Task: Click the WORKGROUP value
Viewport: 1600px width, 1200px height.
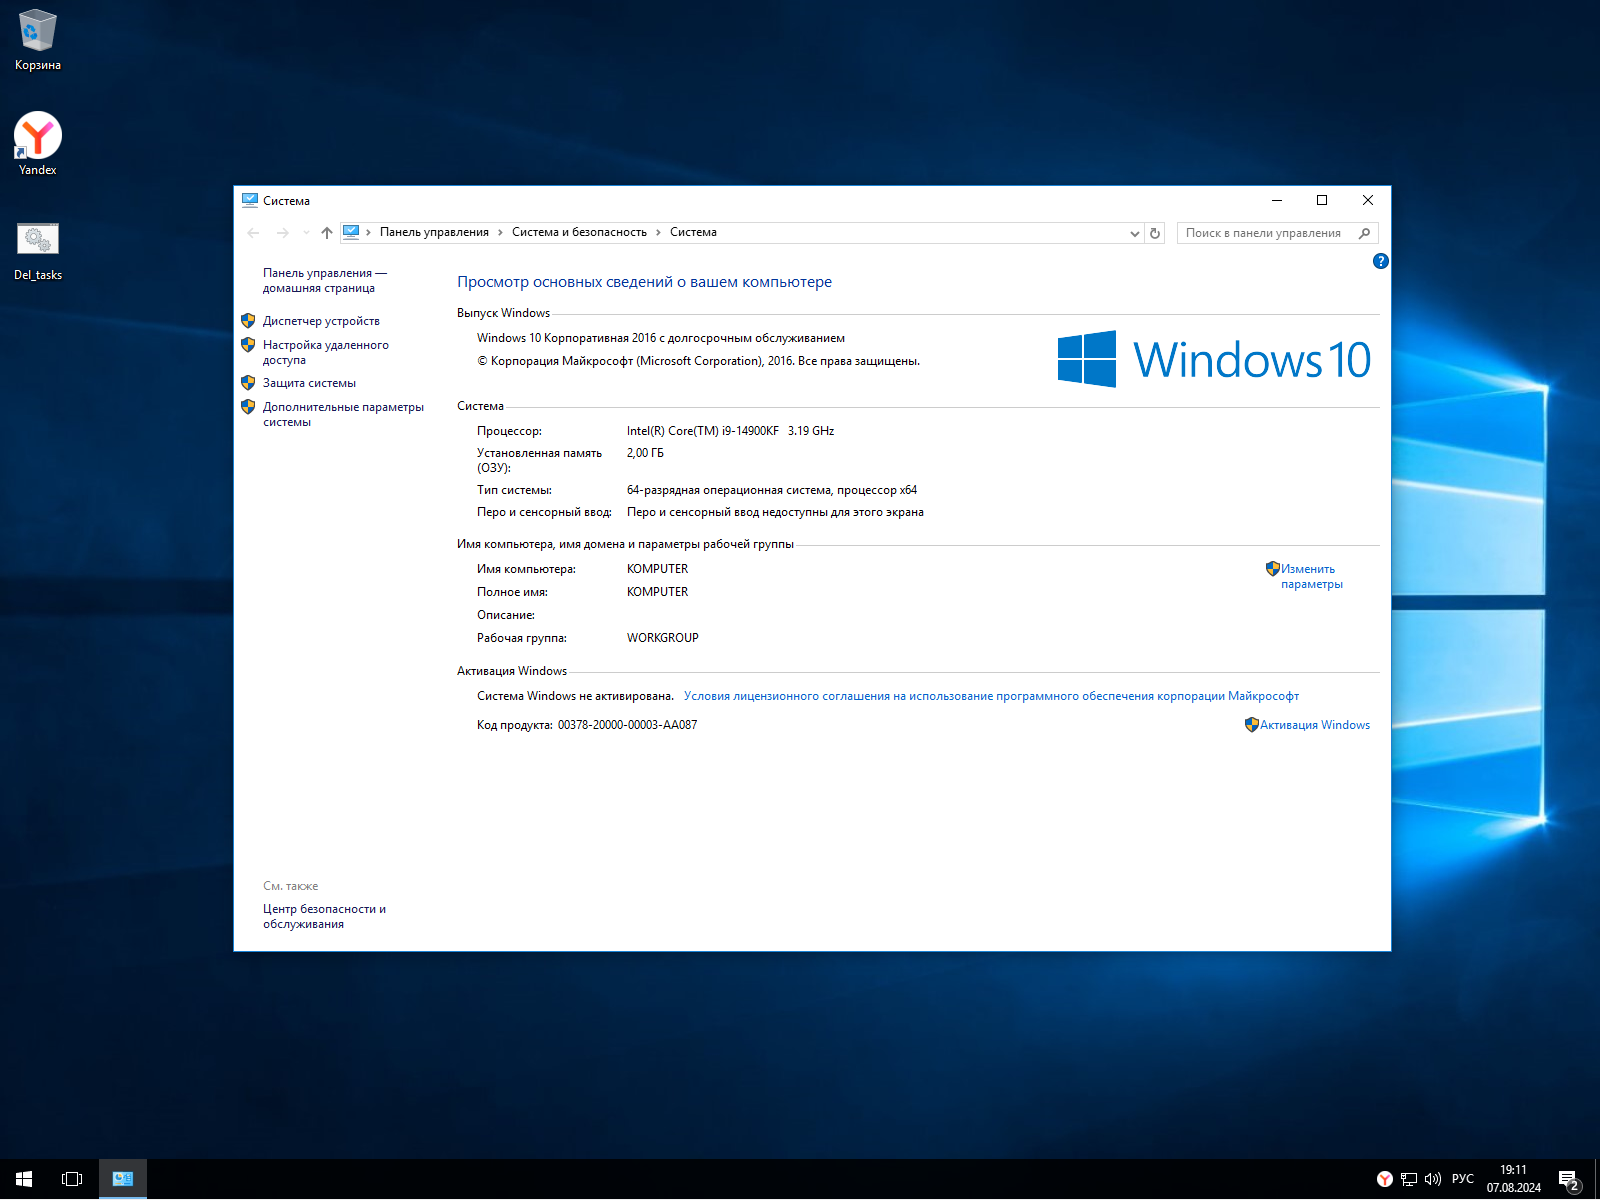Action: coord(662,638)
